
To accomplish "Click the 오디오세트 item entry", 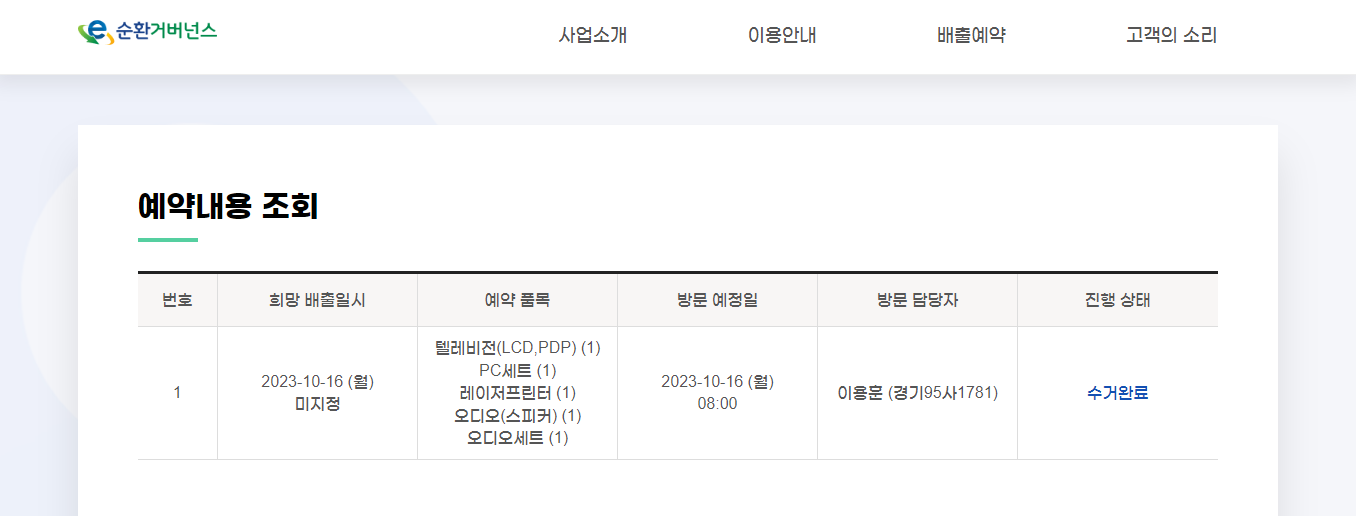I will pos(517,438).
